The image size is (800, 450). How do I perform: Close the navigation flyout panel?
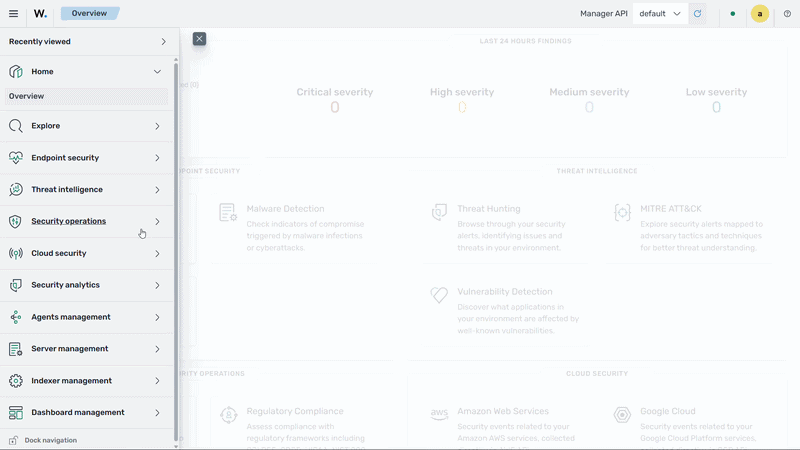pyautogui.click(x=199, y=39)
